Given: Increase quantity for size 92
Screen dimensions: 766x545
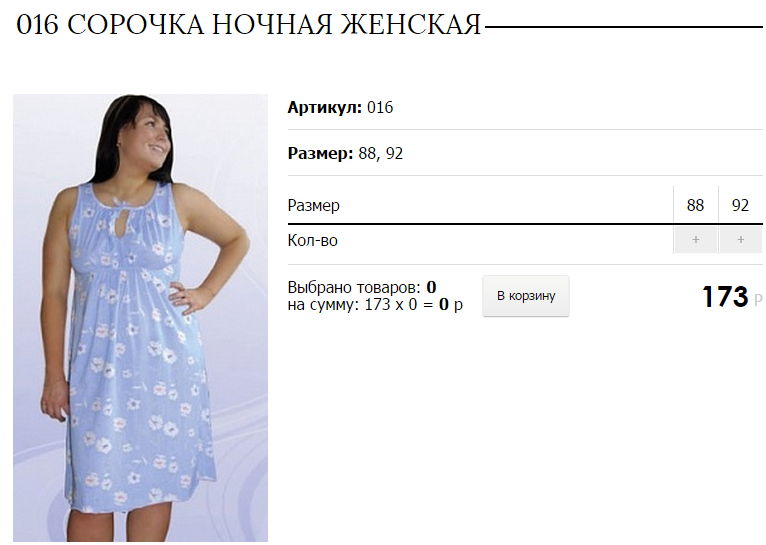Looking at the screenshot, I should (x=741, y=240).
